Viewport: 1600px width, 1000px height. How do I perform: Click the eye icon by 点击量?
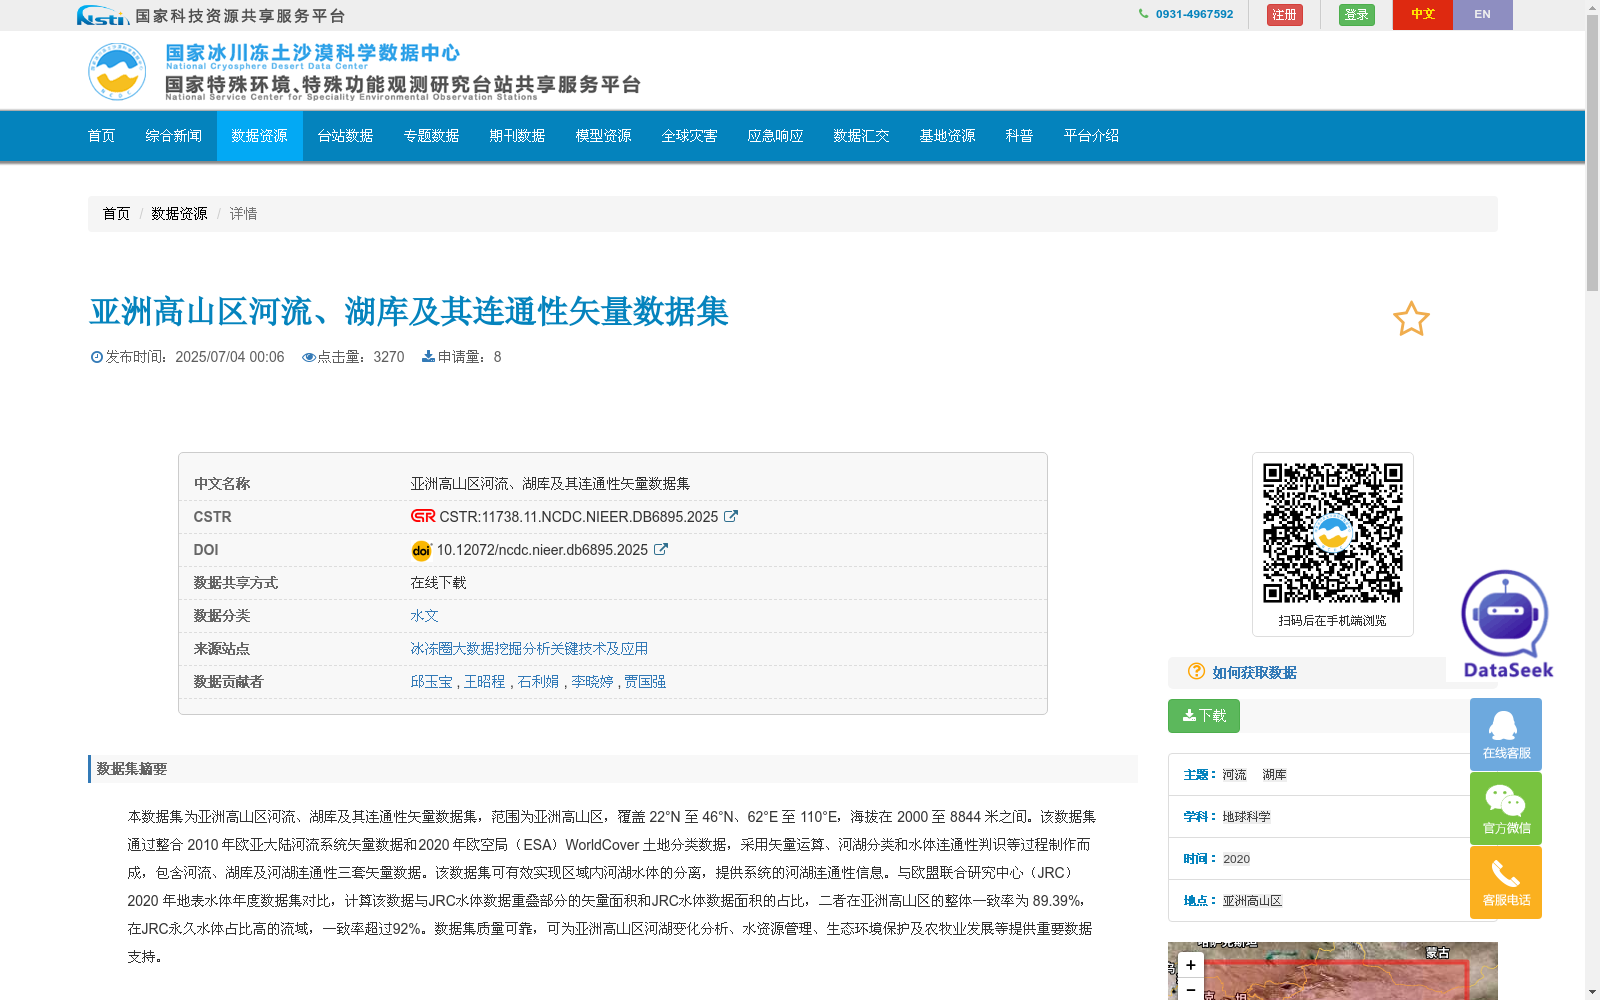pos(309,357)
